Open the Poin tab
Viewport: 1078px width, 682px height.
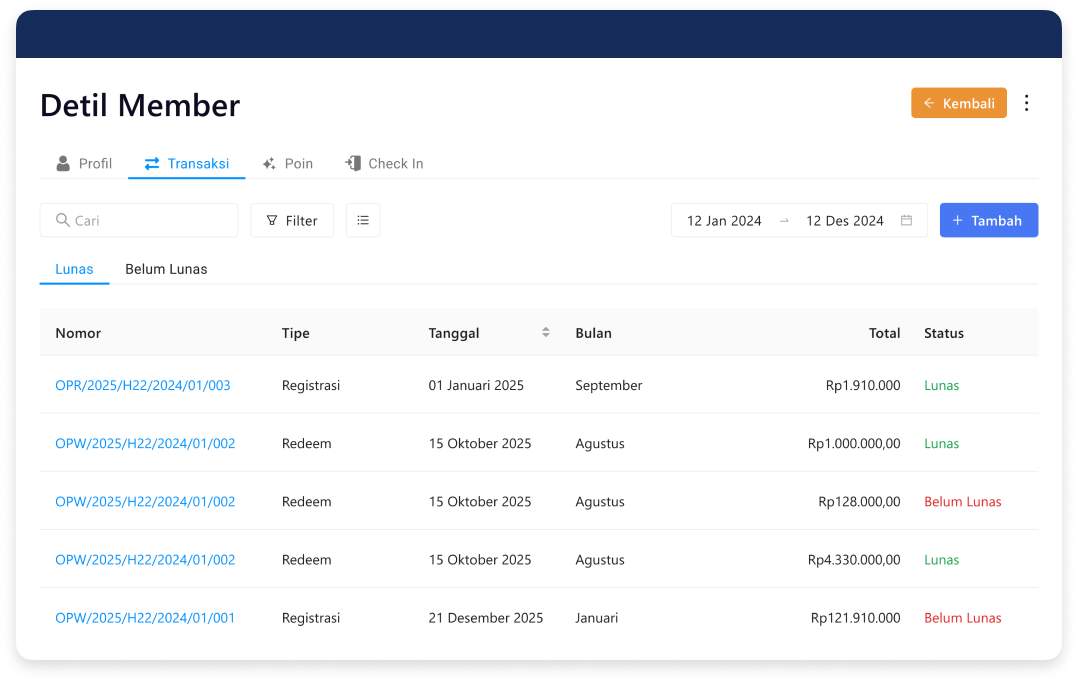click(x=287, y=164)
